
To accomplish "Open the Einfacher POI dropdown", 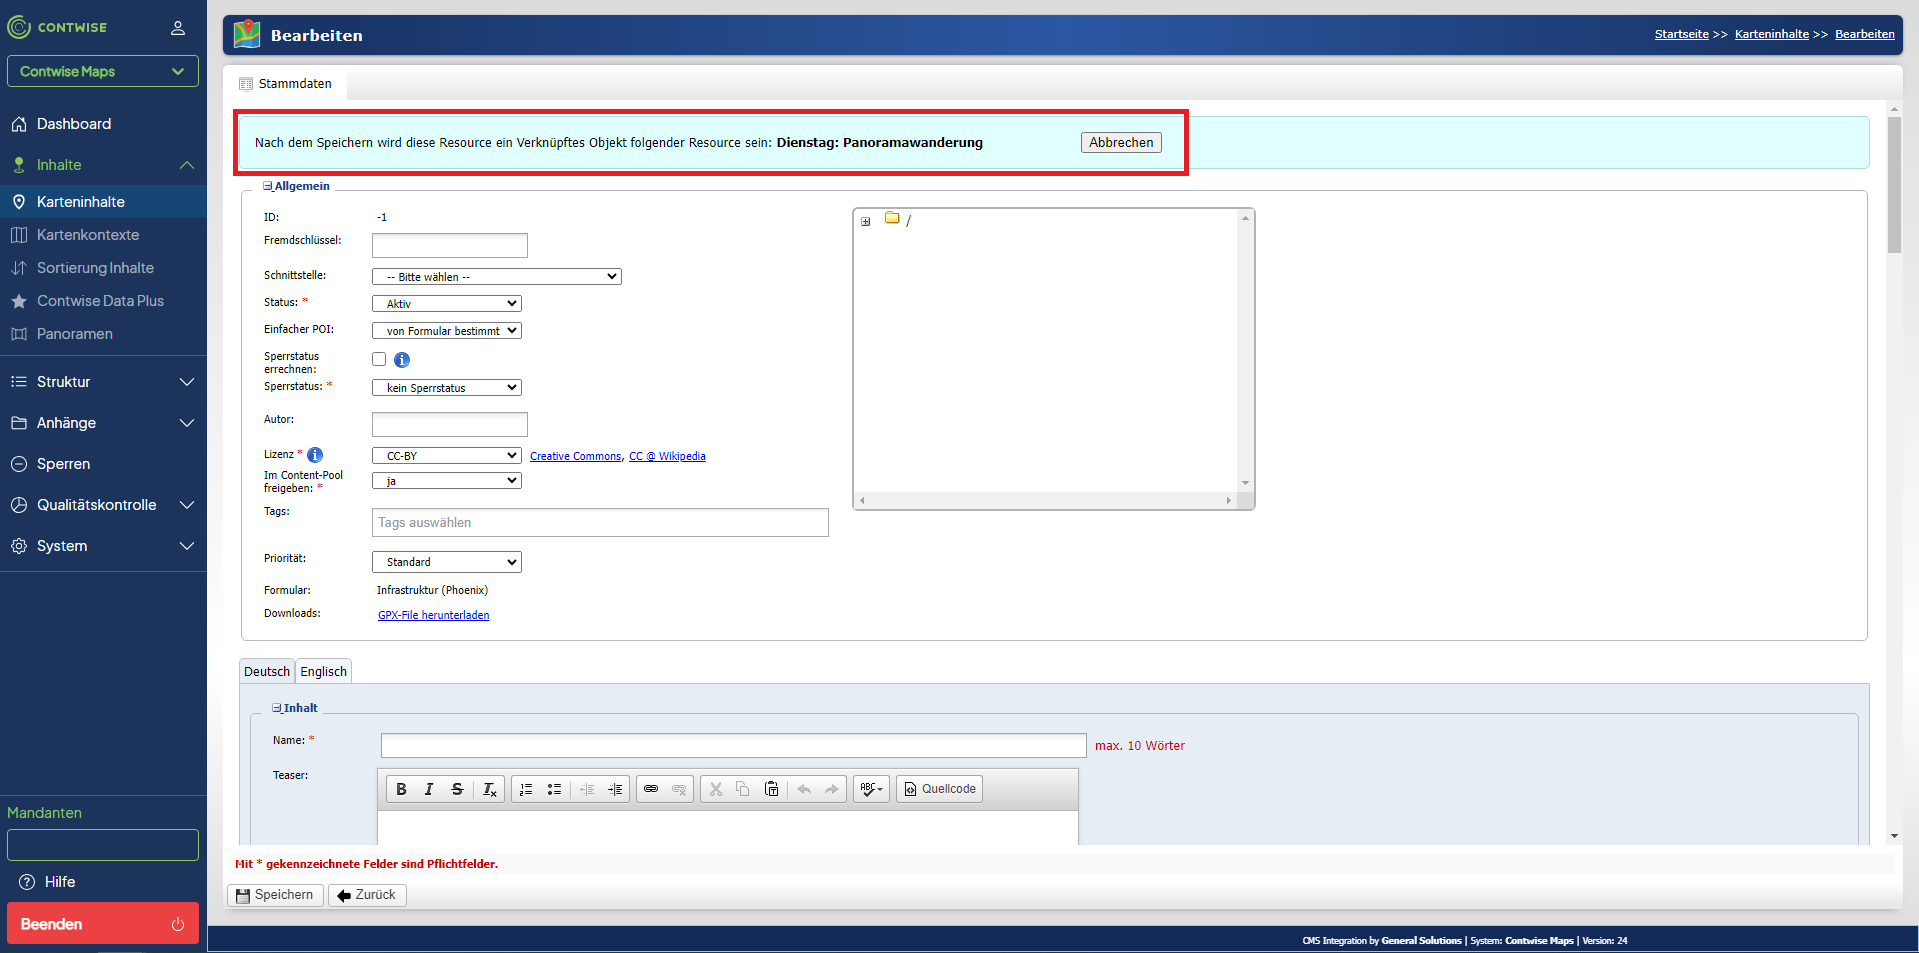I will (x=447, y=331).
